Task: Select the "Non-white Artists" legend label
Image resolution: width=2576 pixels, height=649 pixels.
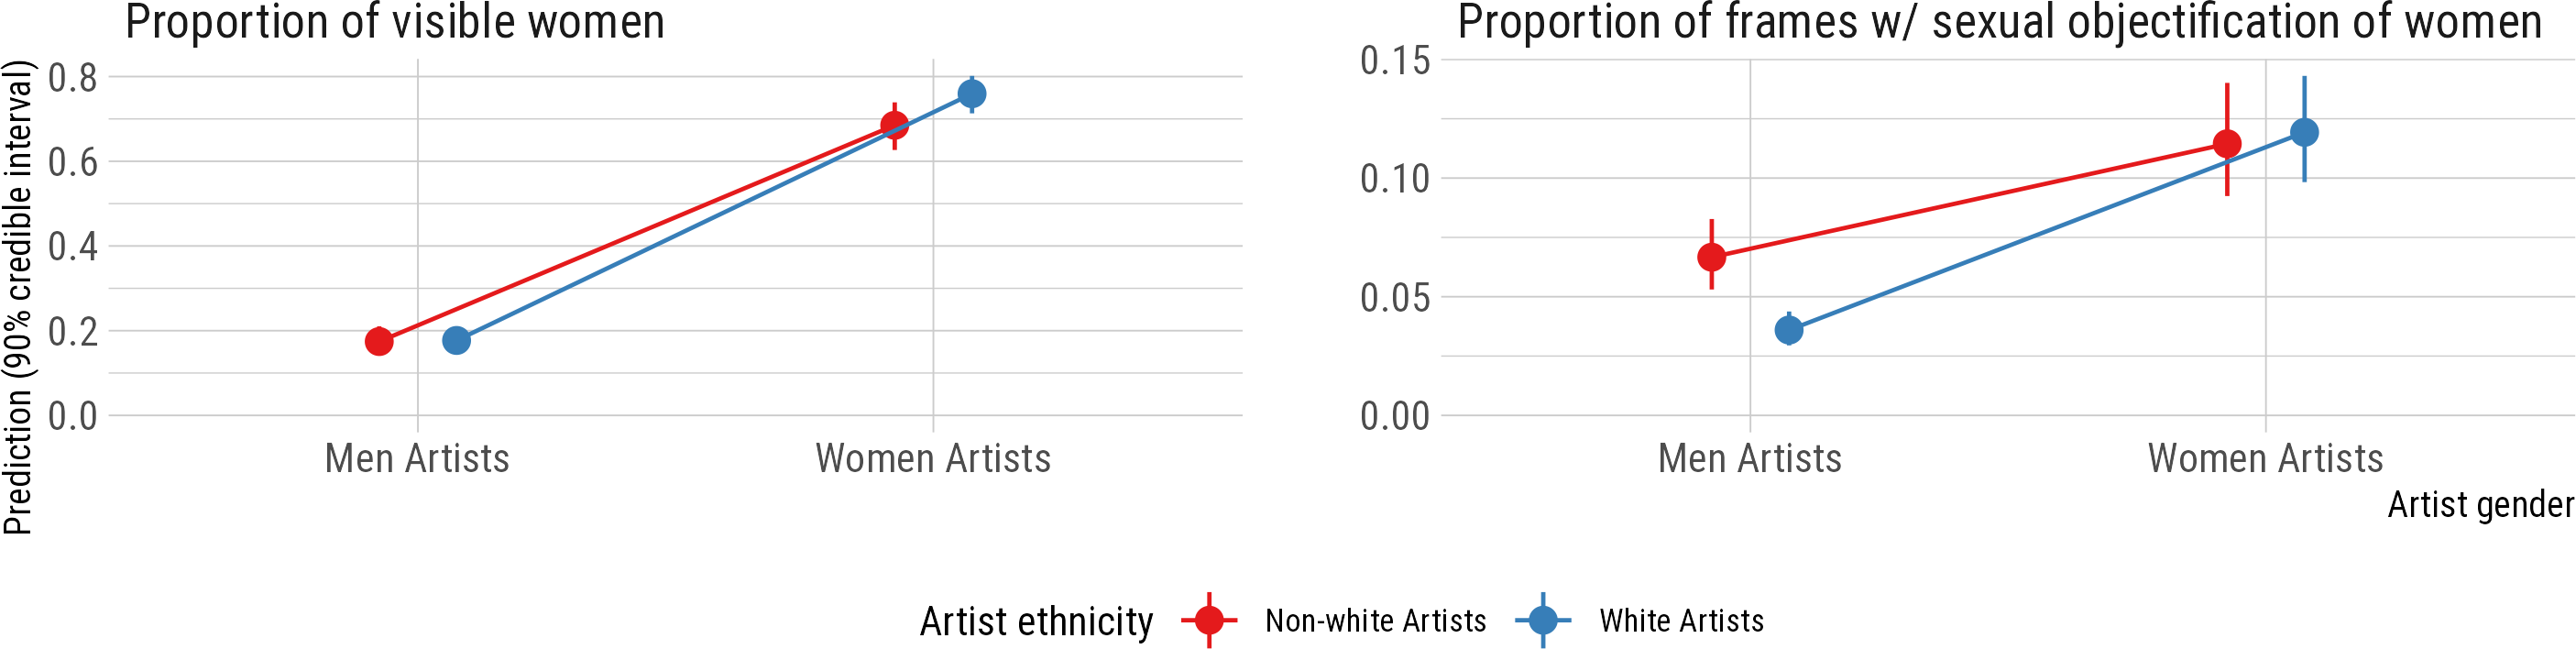Action: (x=1375, y=621)
